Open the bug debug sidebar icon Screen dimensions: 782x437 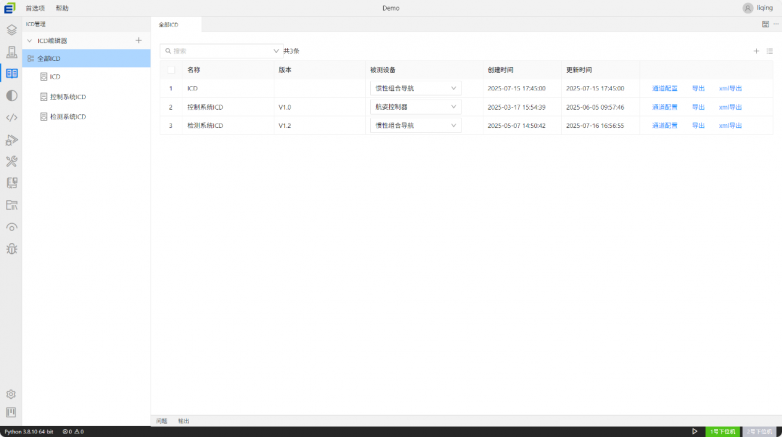(x=11, y=248)
